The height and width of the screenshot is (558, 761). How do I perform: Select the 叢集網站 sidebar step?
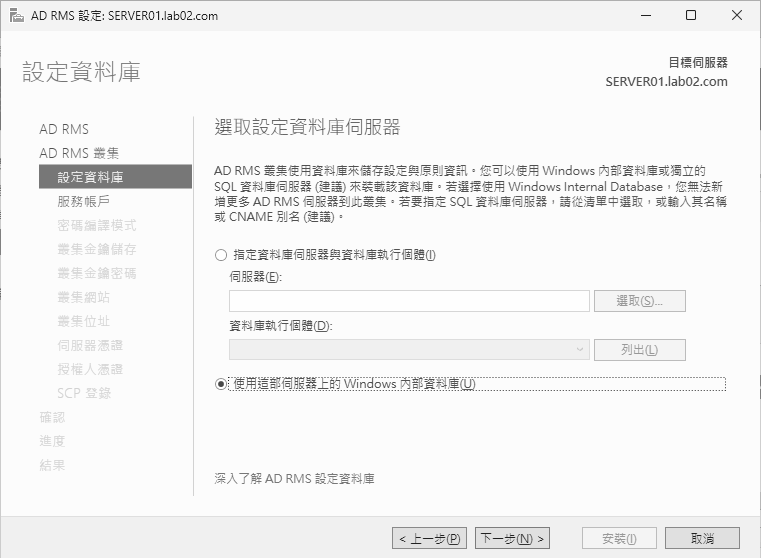pyautogui.click(x=83, y=297)
